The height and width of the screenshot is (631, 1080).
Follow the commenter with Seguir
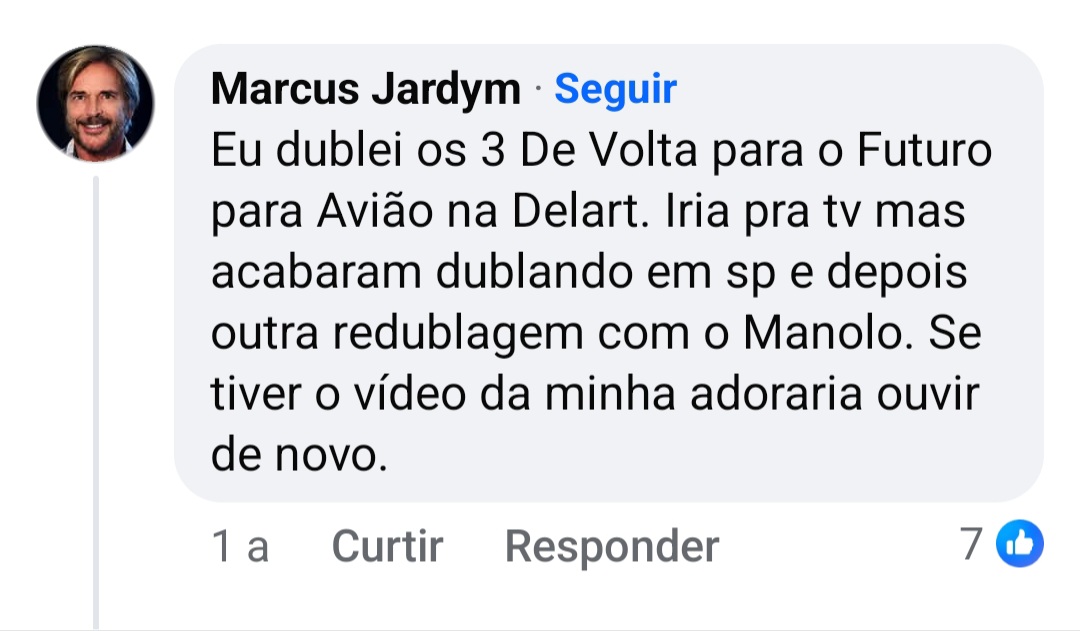[615, 90]
